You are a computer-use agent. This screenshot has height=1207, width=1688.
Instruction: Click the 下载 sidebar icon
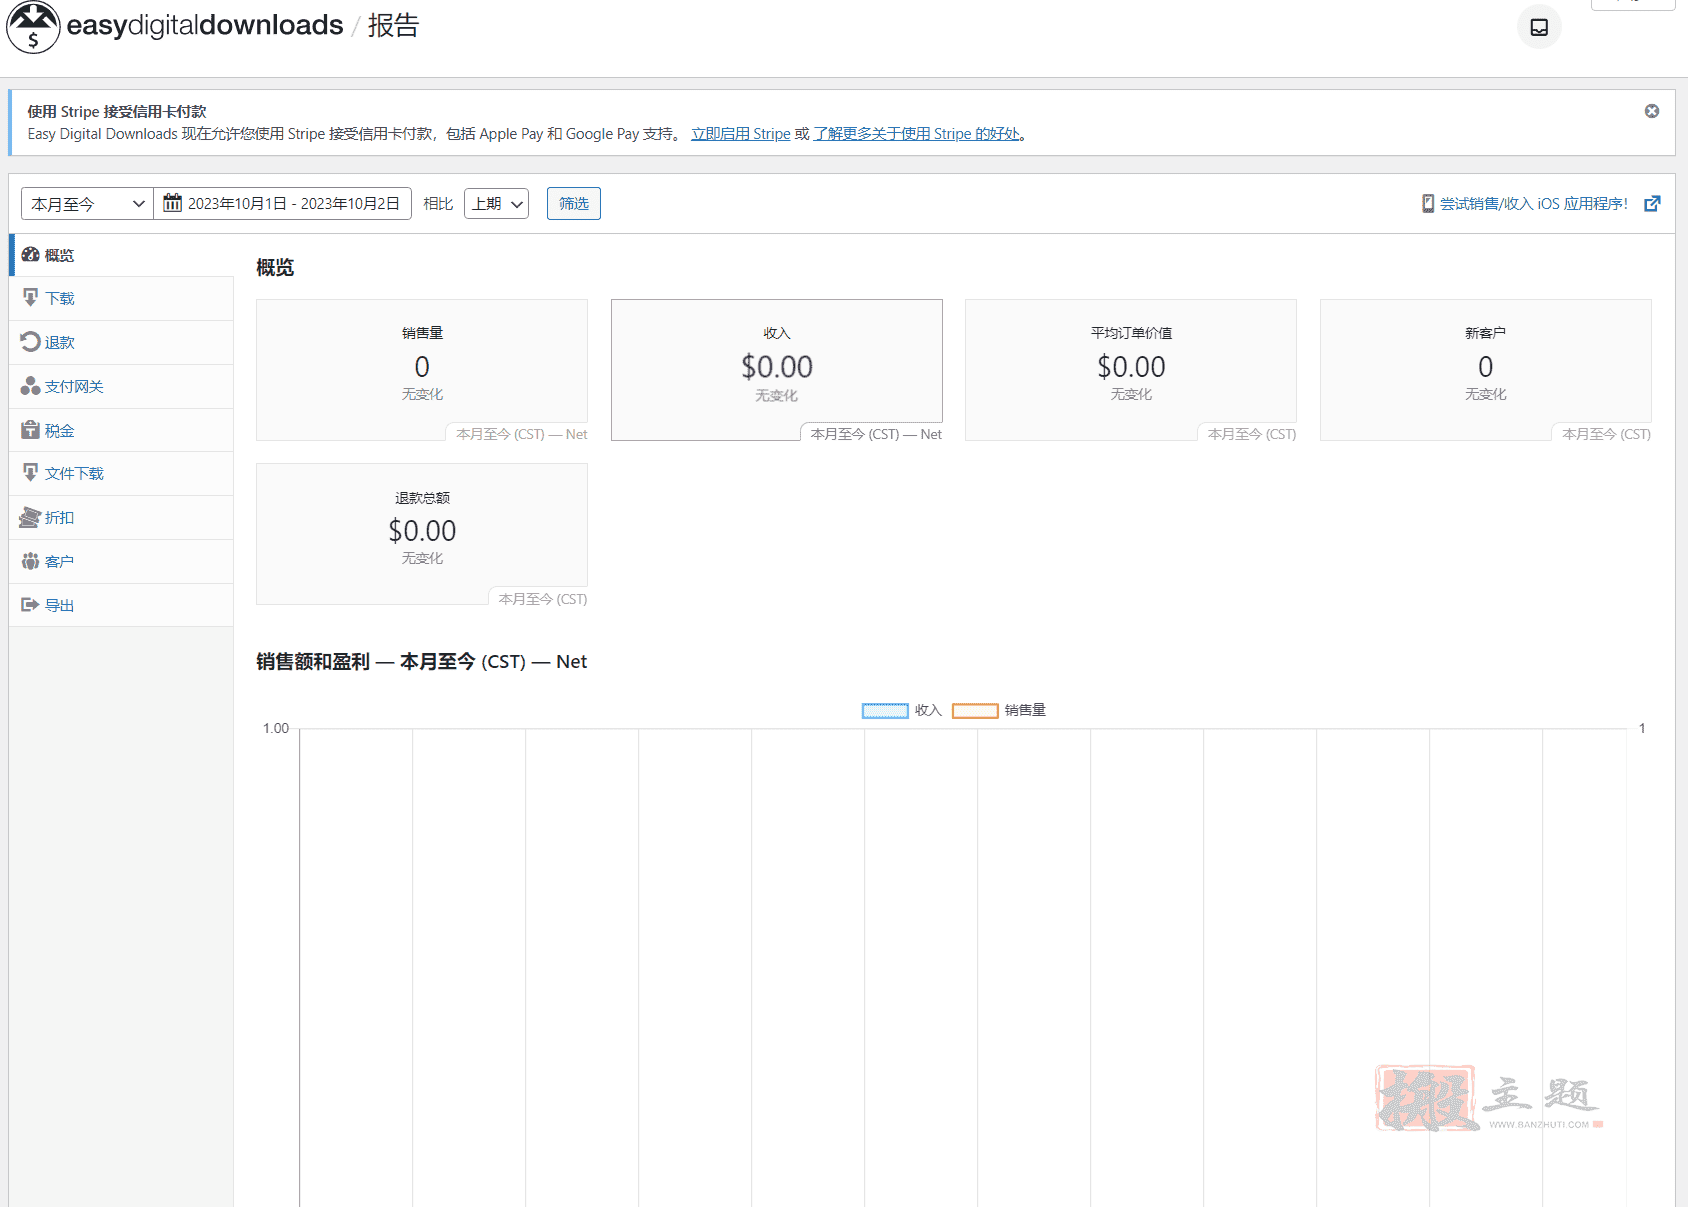tap(30, 298)
